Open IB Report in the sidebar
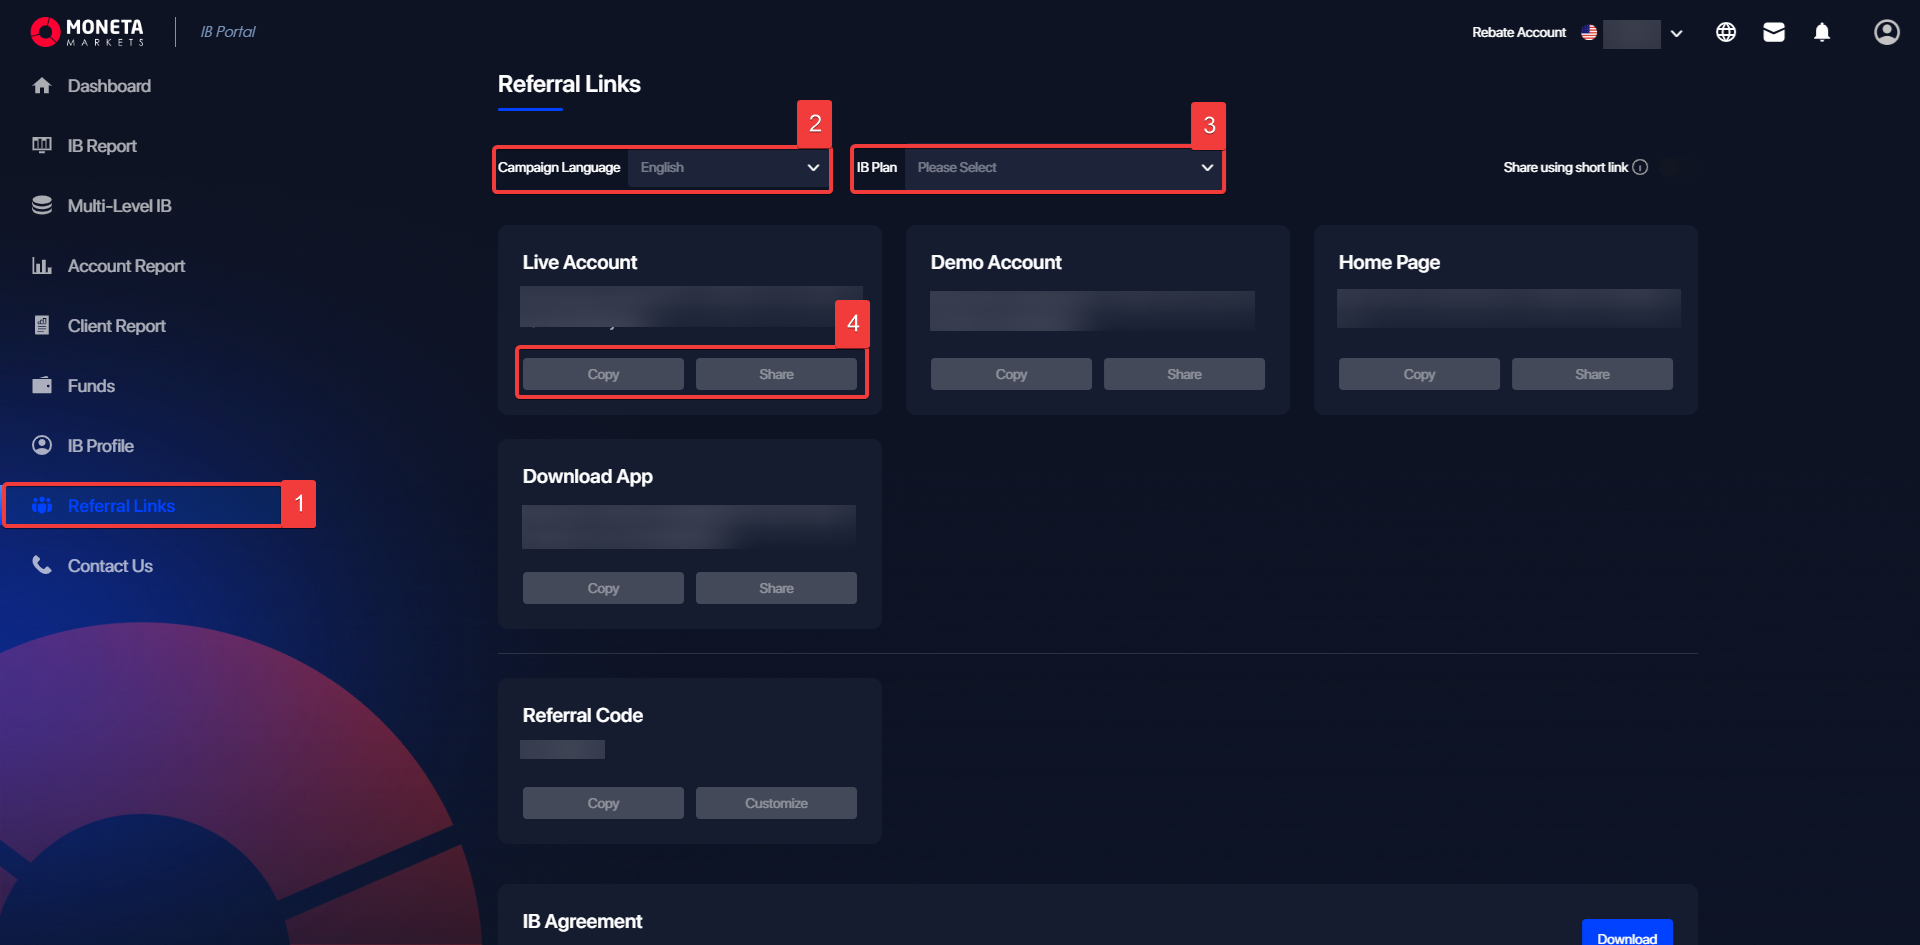Screen dimensions: 1920x945 point(102,146)
